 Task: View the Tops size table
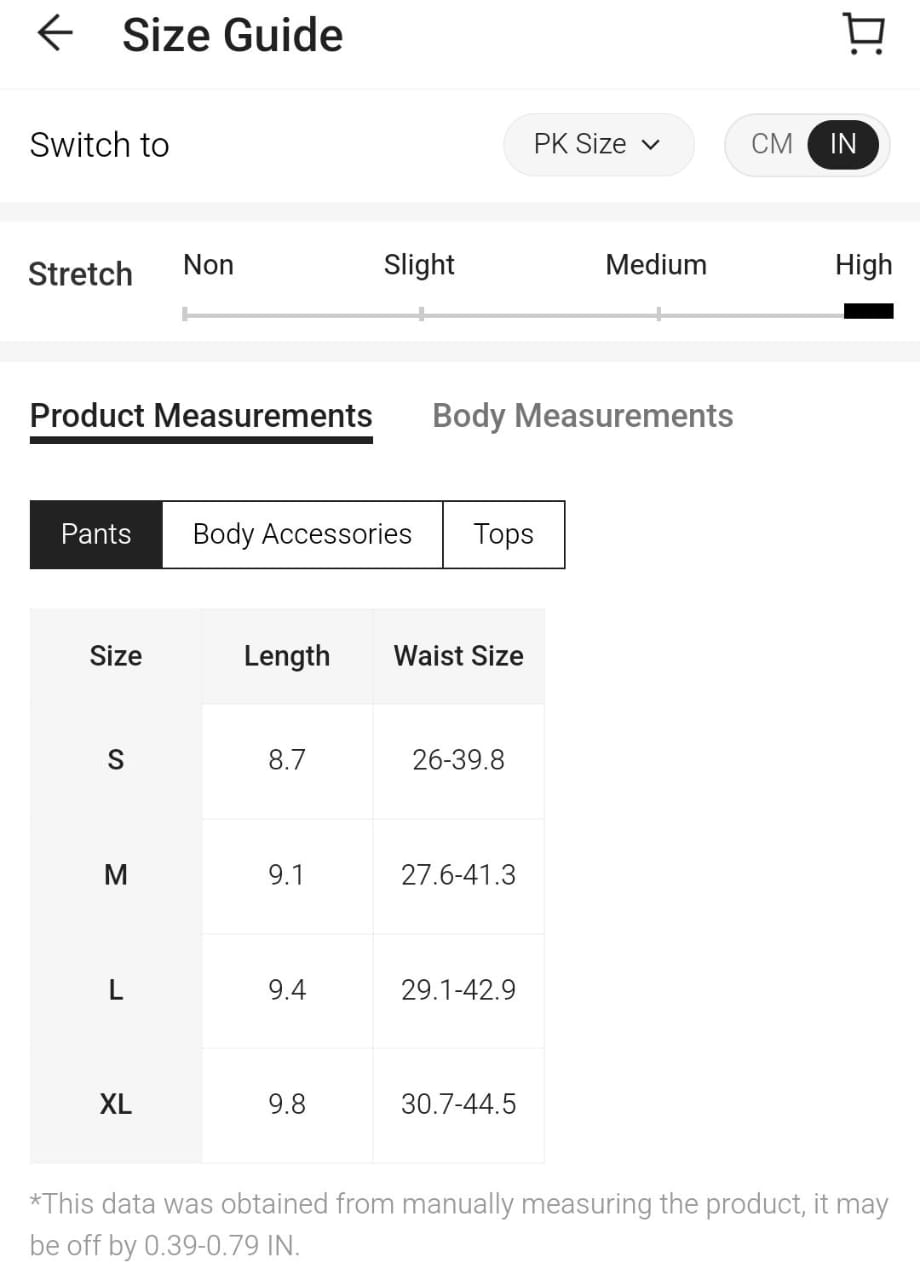pyautogui.click(x=503, y=534)
